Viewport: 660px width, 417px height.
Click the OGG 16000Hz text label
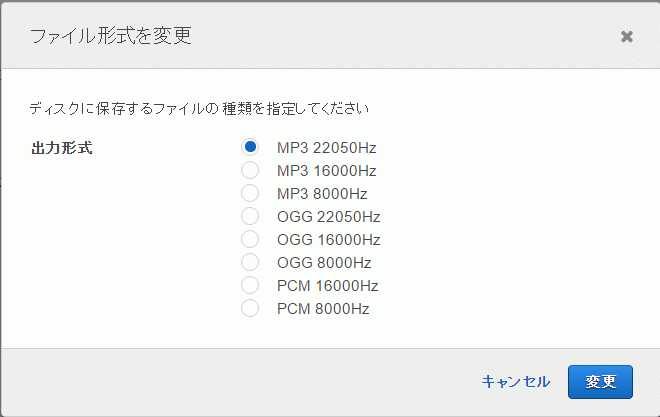329,240
